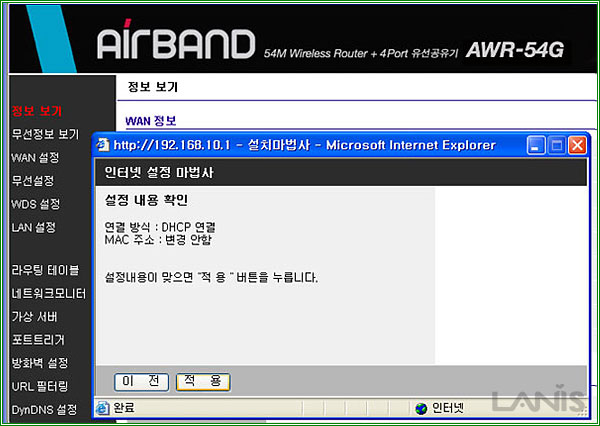The image size is (600, 426).
Task: Select WAN 설정 in the sidebar
Action: [35, 157]
